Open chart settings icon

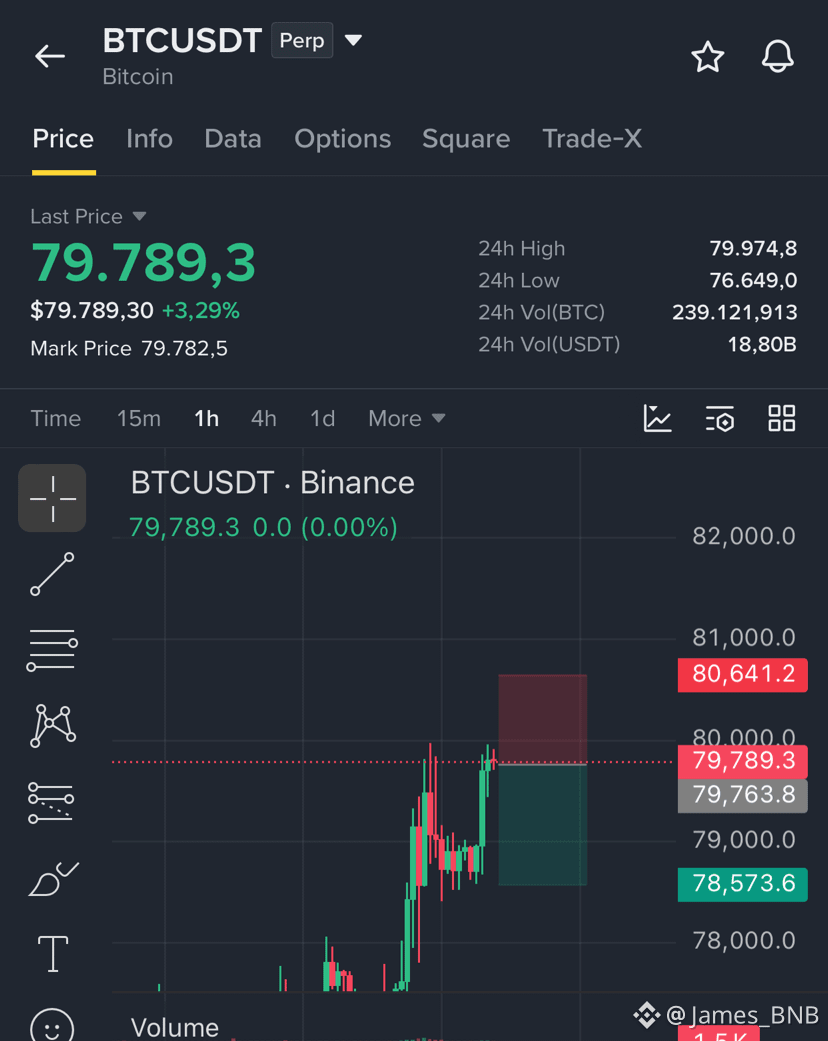(x=720, y=418)
